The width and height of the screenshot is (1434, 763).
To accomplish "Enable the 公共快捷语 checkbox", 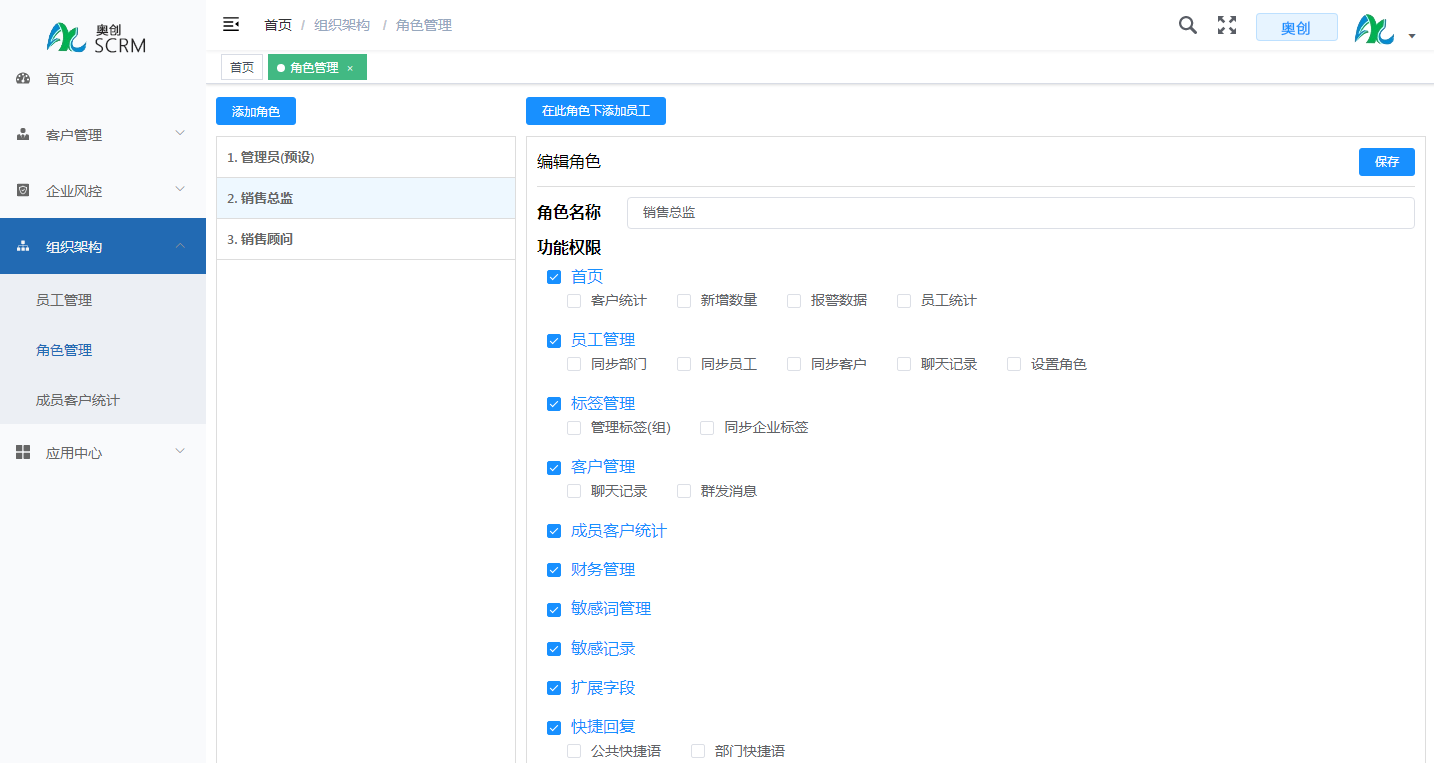I will (574, 751).
